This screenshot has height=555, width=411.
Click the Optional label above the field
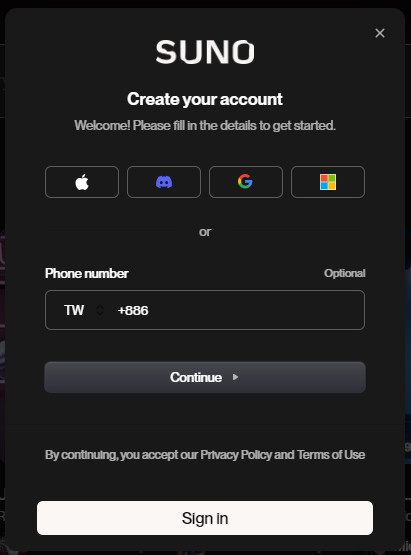point(345,273)
